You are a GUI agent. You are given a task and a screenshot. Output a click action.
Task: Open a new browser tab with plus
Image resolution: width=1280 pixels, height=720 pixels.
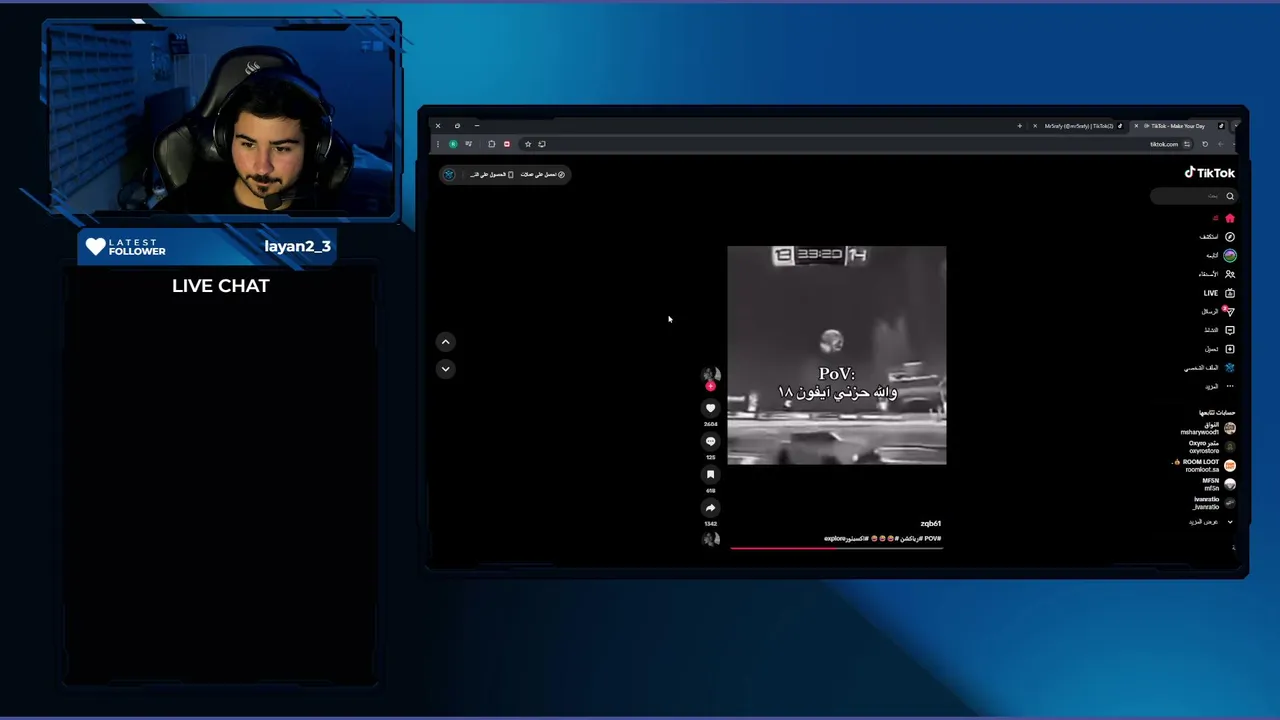[x=1019, y=126]
